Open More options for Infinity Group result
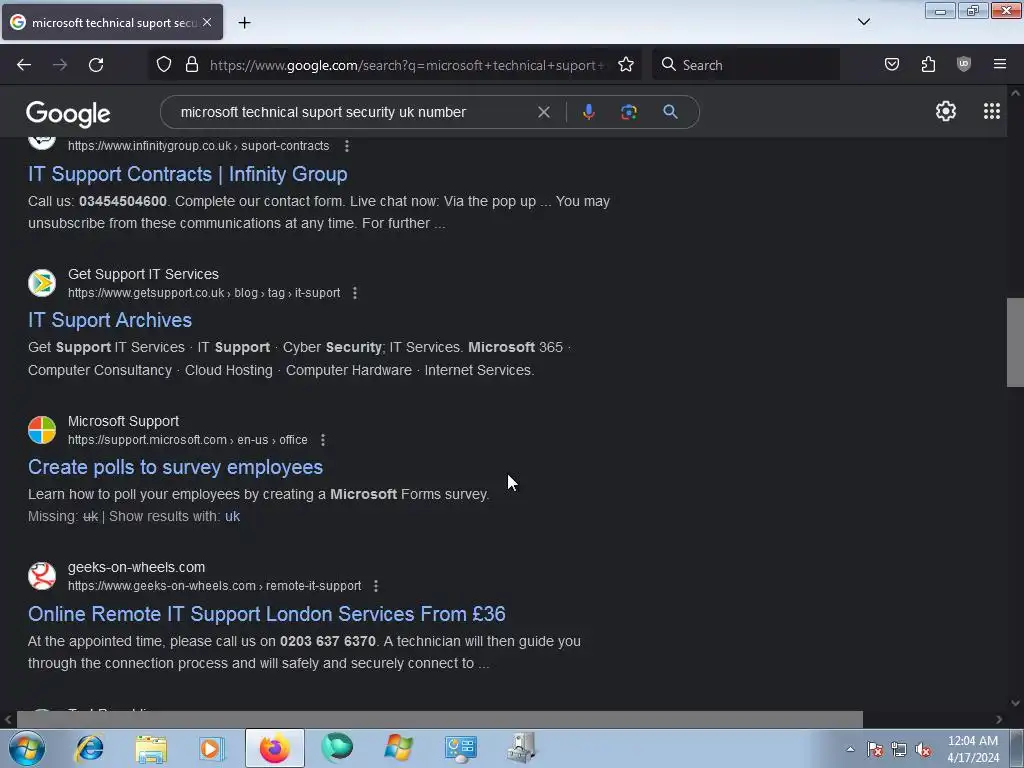 [x=347, y=146]
